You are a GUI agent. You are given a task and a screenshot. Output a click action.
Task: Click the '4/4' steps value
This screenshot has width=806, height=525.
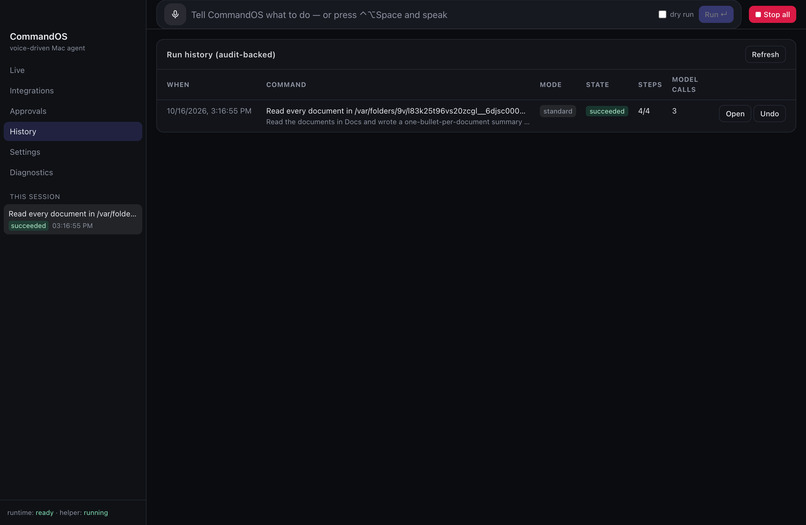[x=644, y=111]
